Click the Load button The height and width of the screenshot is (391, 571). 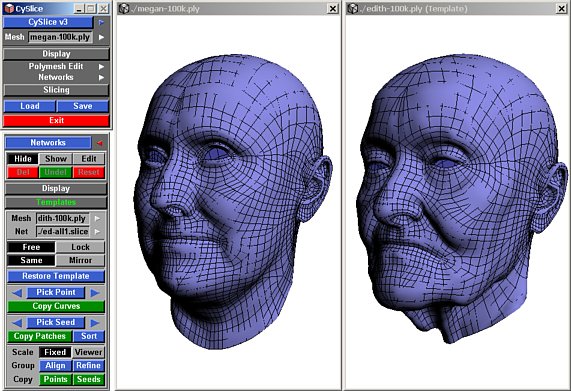29,106
